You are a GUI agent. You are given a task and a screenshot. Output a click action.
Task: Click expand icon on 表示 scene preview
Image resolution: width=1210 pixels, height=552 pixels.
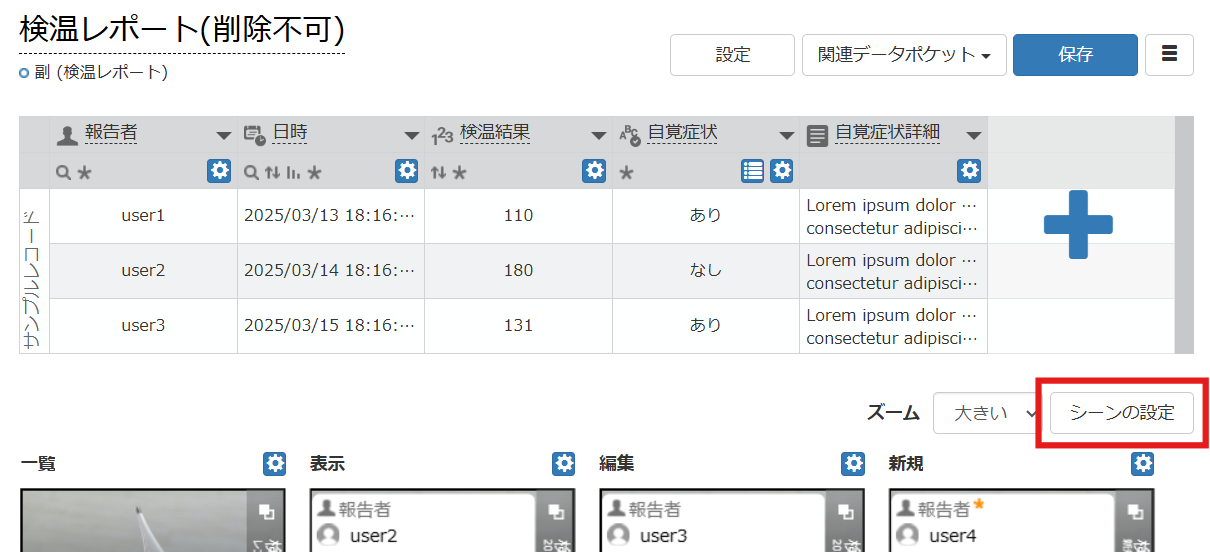(x=555, y=512)
